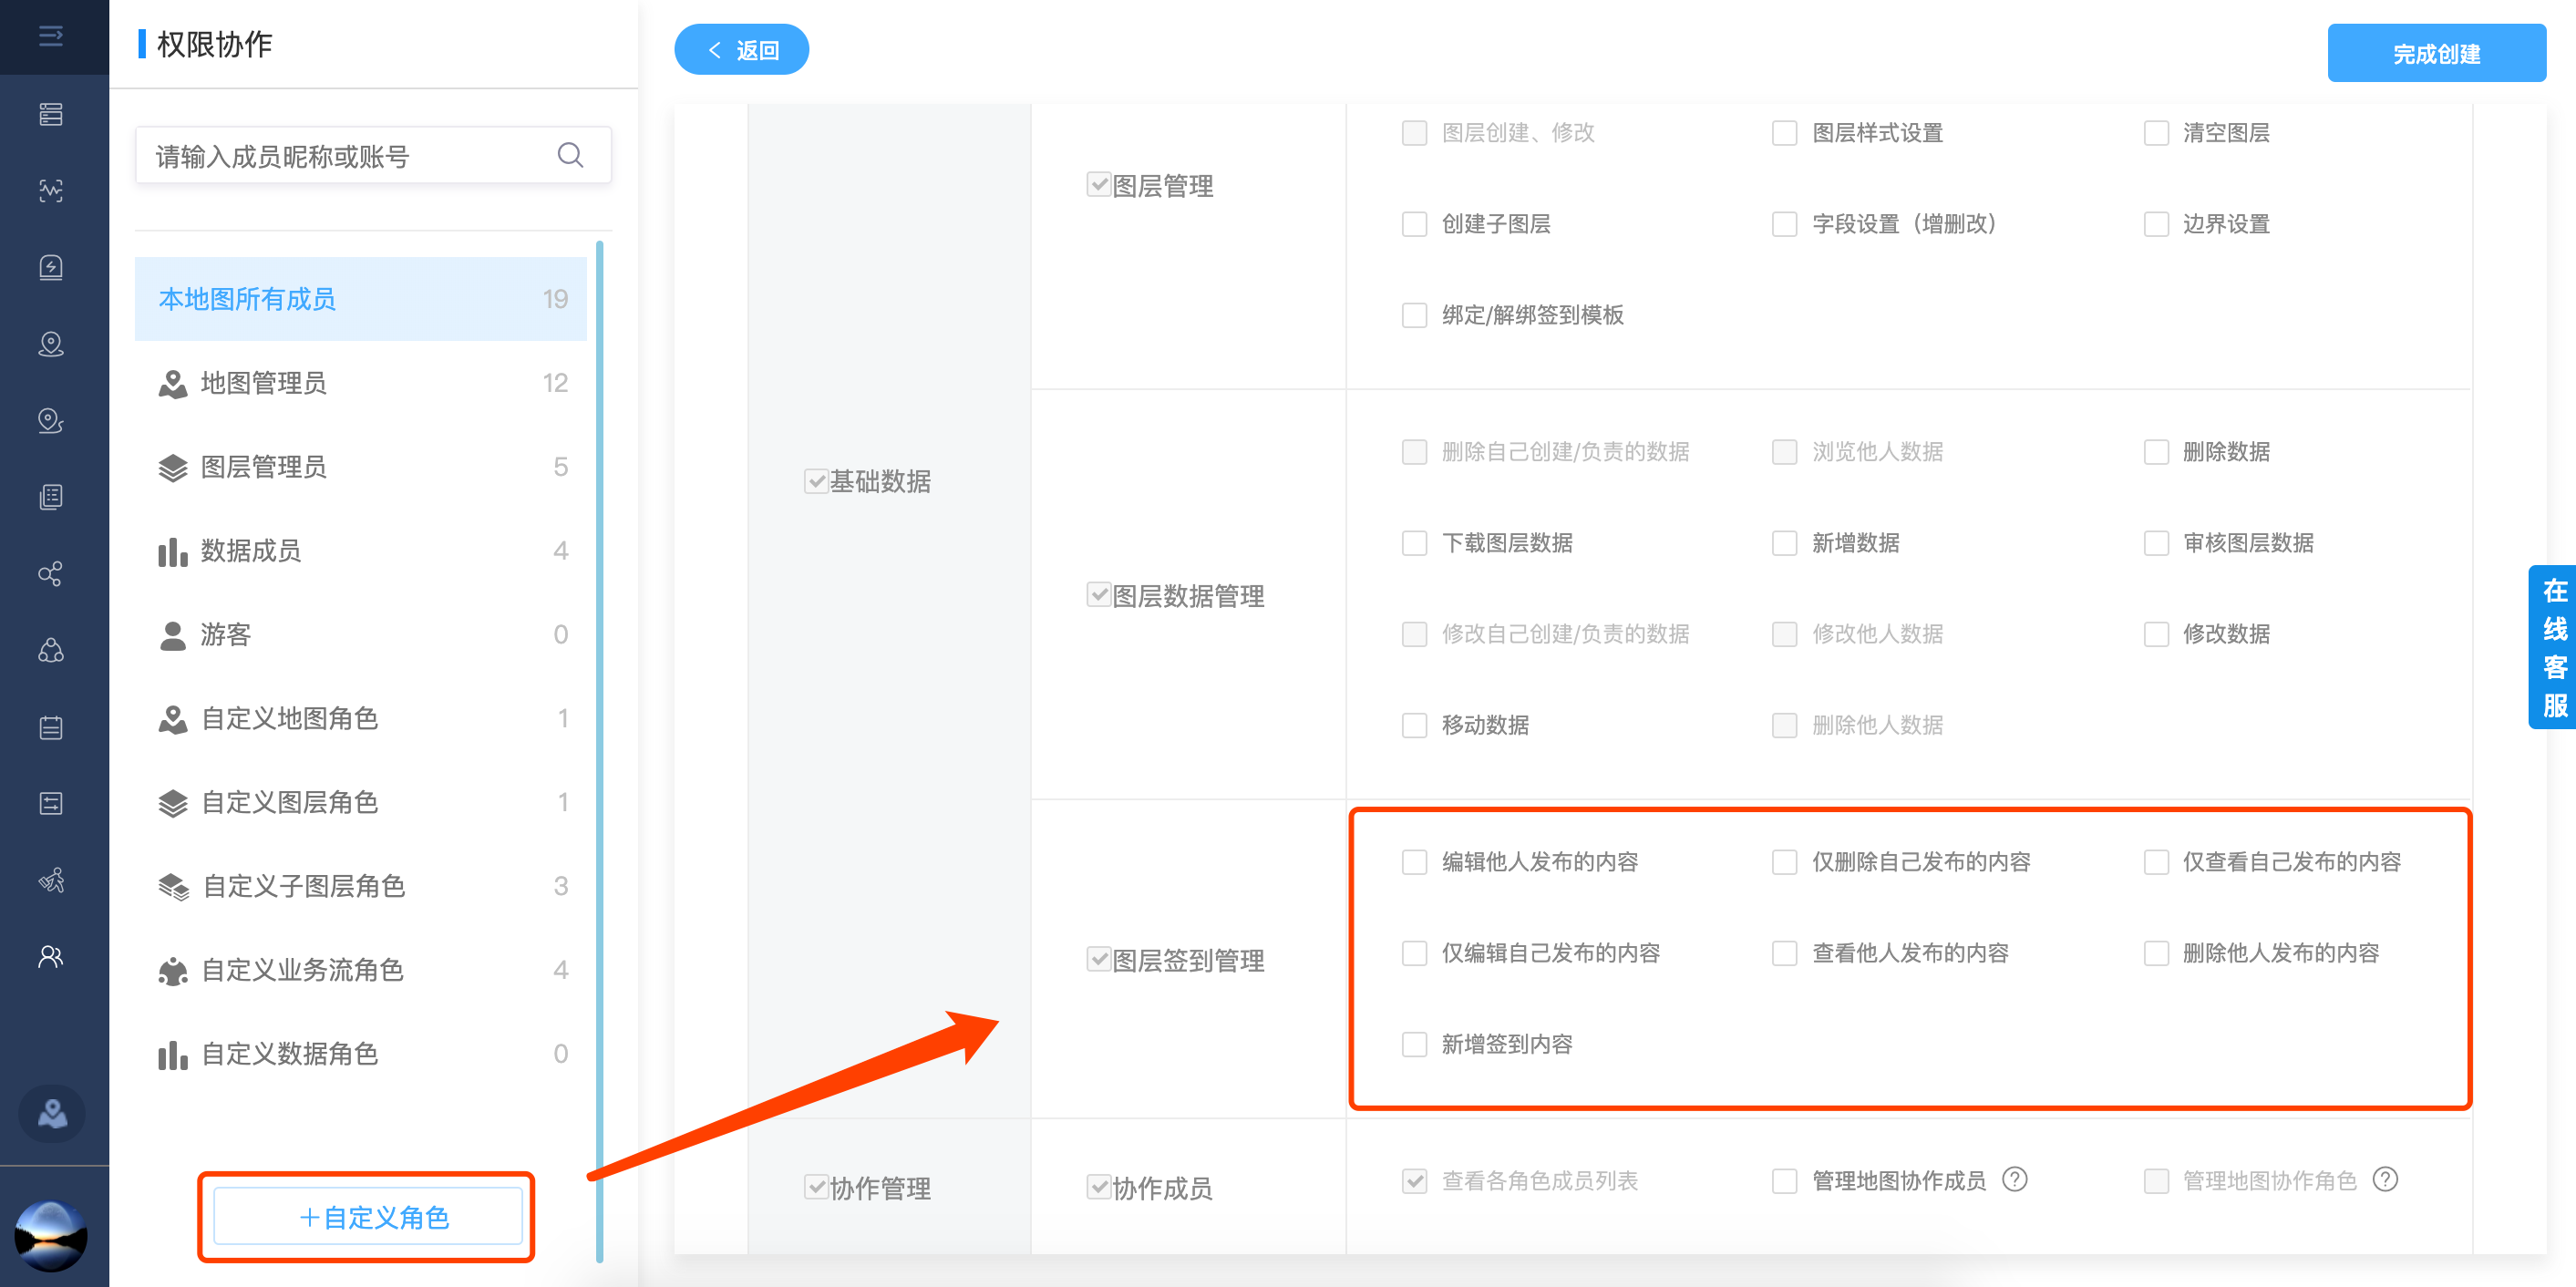Check the 修改数据 checkbox
Viewport: 2576px width, 1287px height.
[x=2156, y=634]
